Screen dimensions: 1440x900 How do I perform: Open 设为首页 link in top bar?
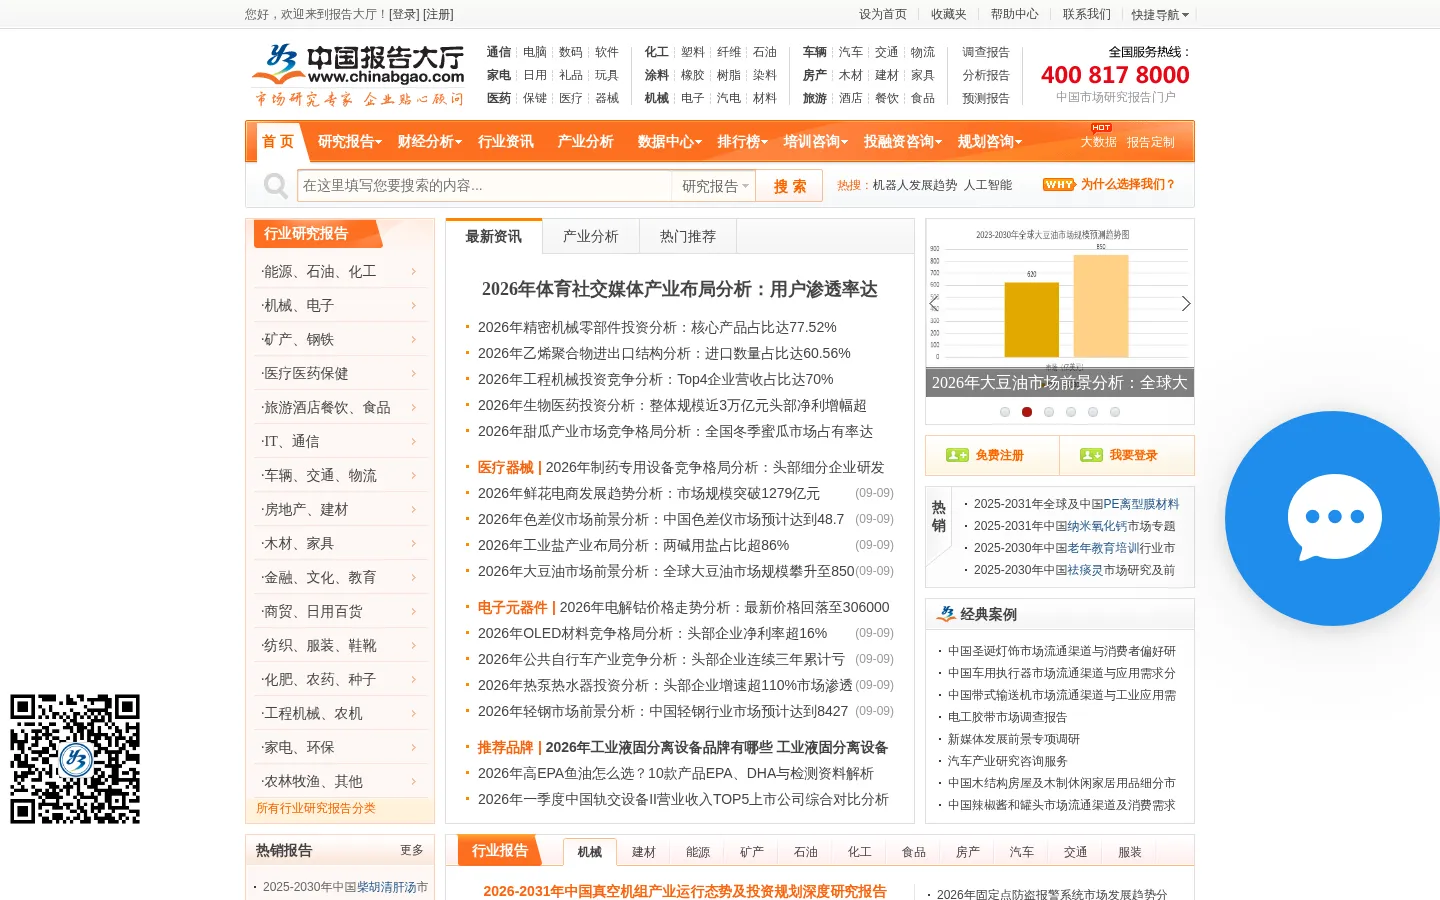882,15
